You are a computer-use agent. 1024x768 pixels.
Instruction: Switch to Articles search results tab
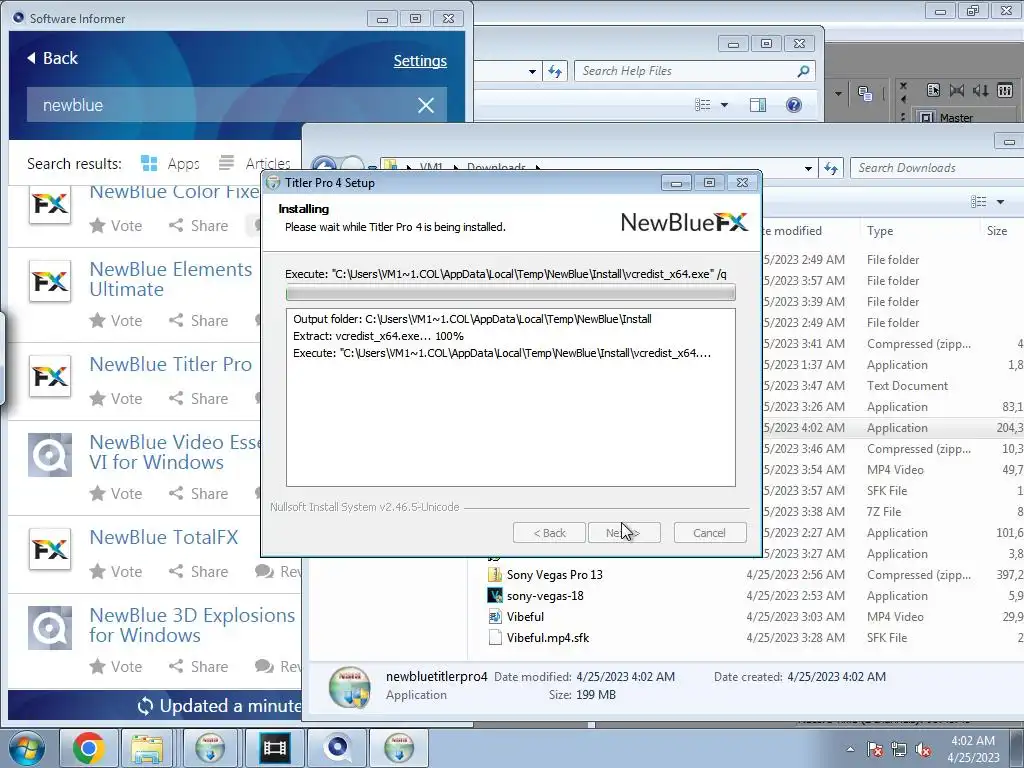tap(255, 163)
